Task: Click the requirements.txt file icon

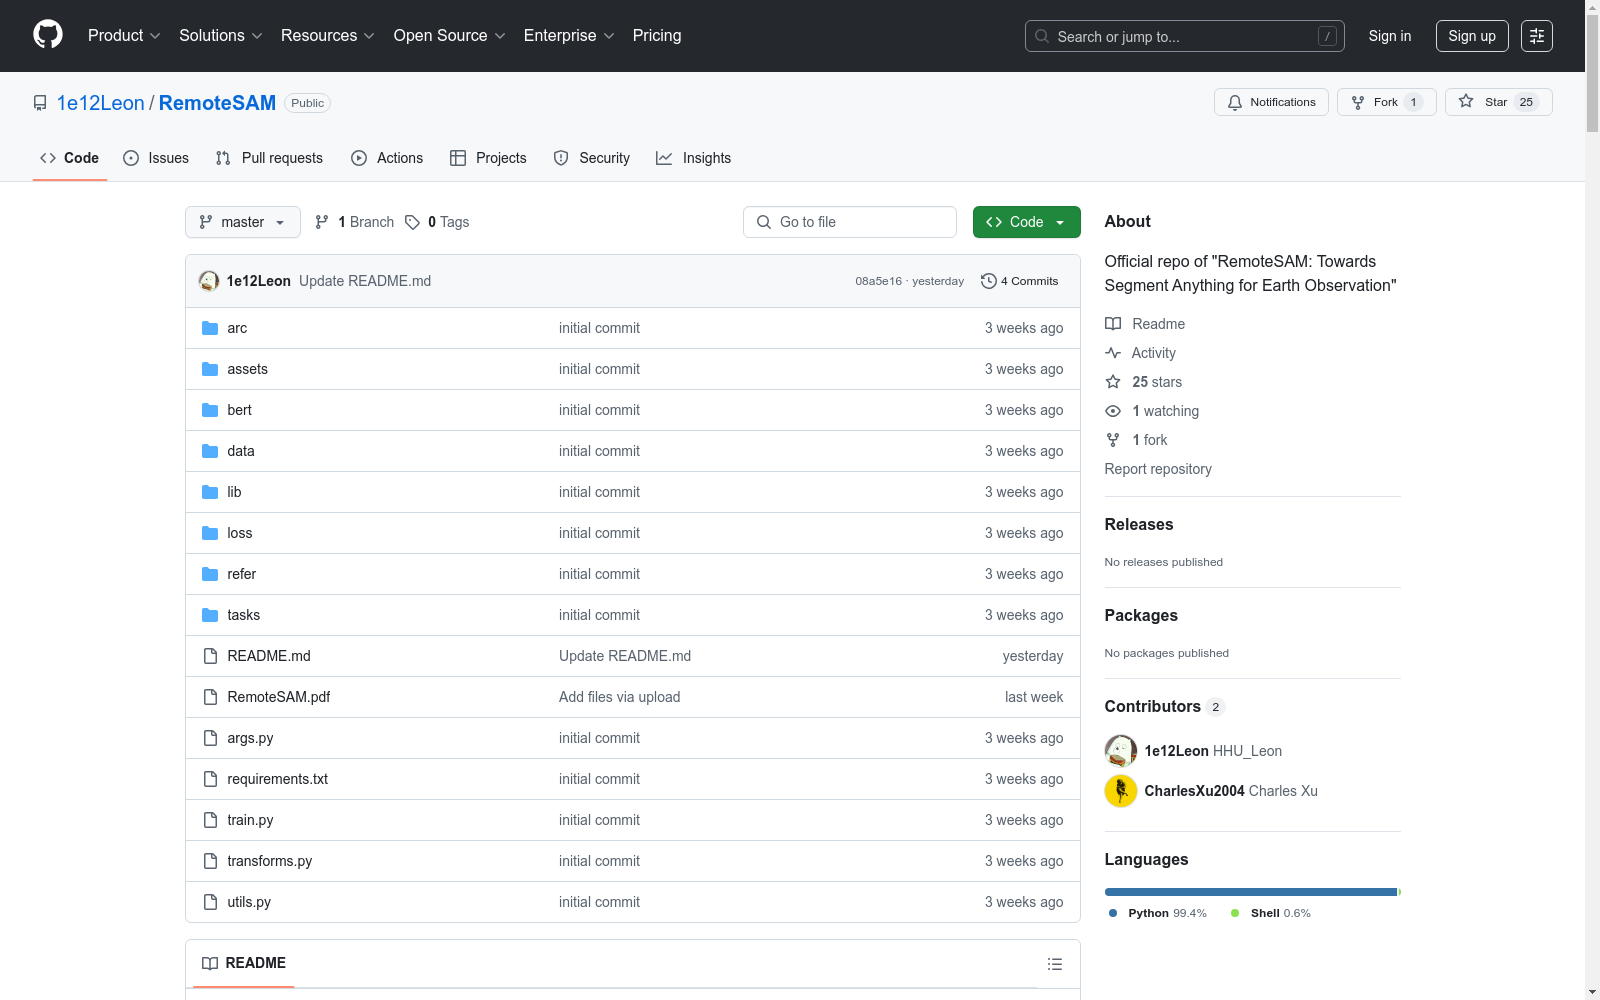Action: [210, 779]
